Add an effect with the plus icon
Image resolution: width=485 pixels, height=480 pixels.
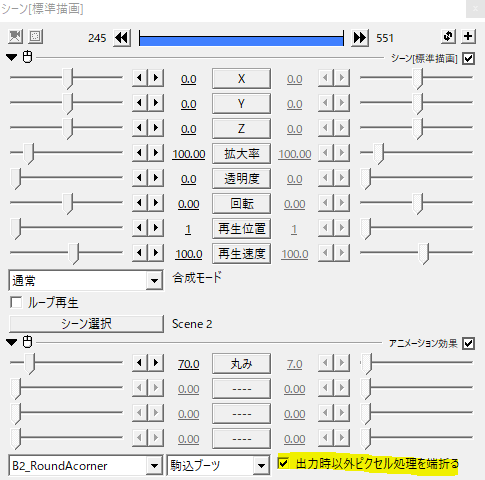468,37
